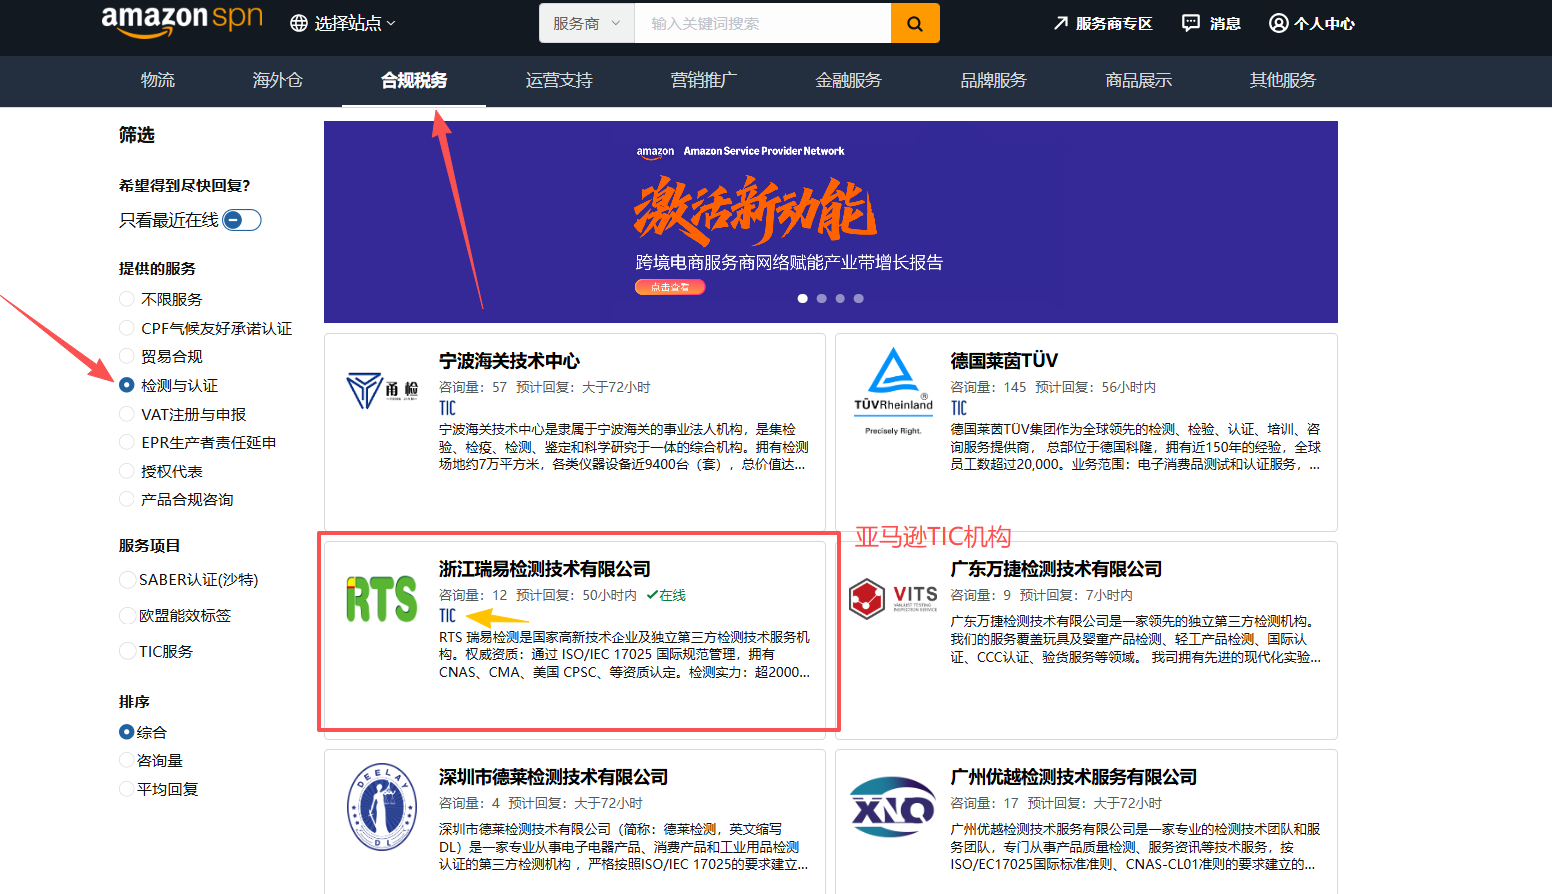Image resolution: width=1552 pixels, height=894 pixels.
Task: Tick the TIC服务 checkbox
Action: [x=127, y=651]
